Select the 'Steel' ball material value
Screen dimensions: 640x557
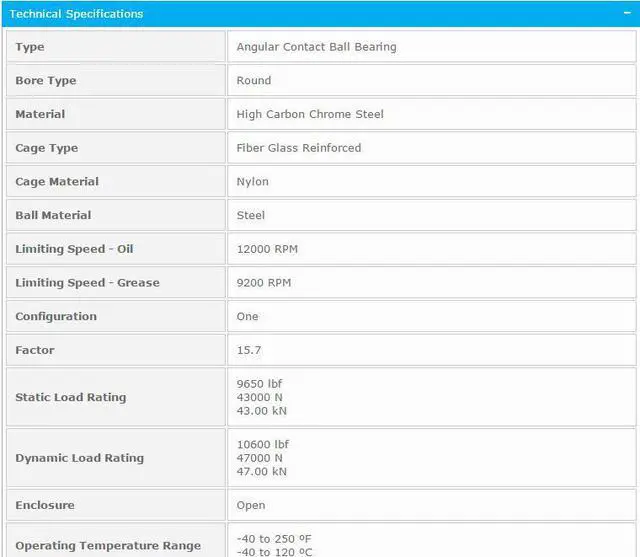pyautogui.click(x=251, y=215)
